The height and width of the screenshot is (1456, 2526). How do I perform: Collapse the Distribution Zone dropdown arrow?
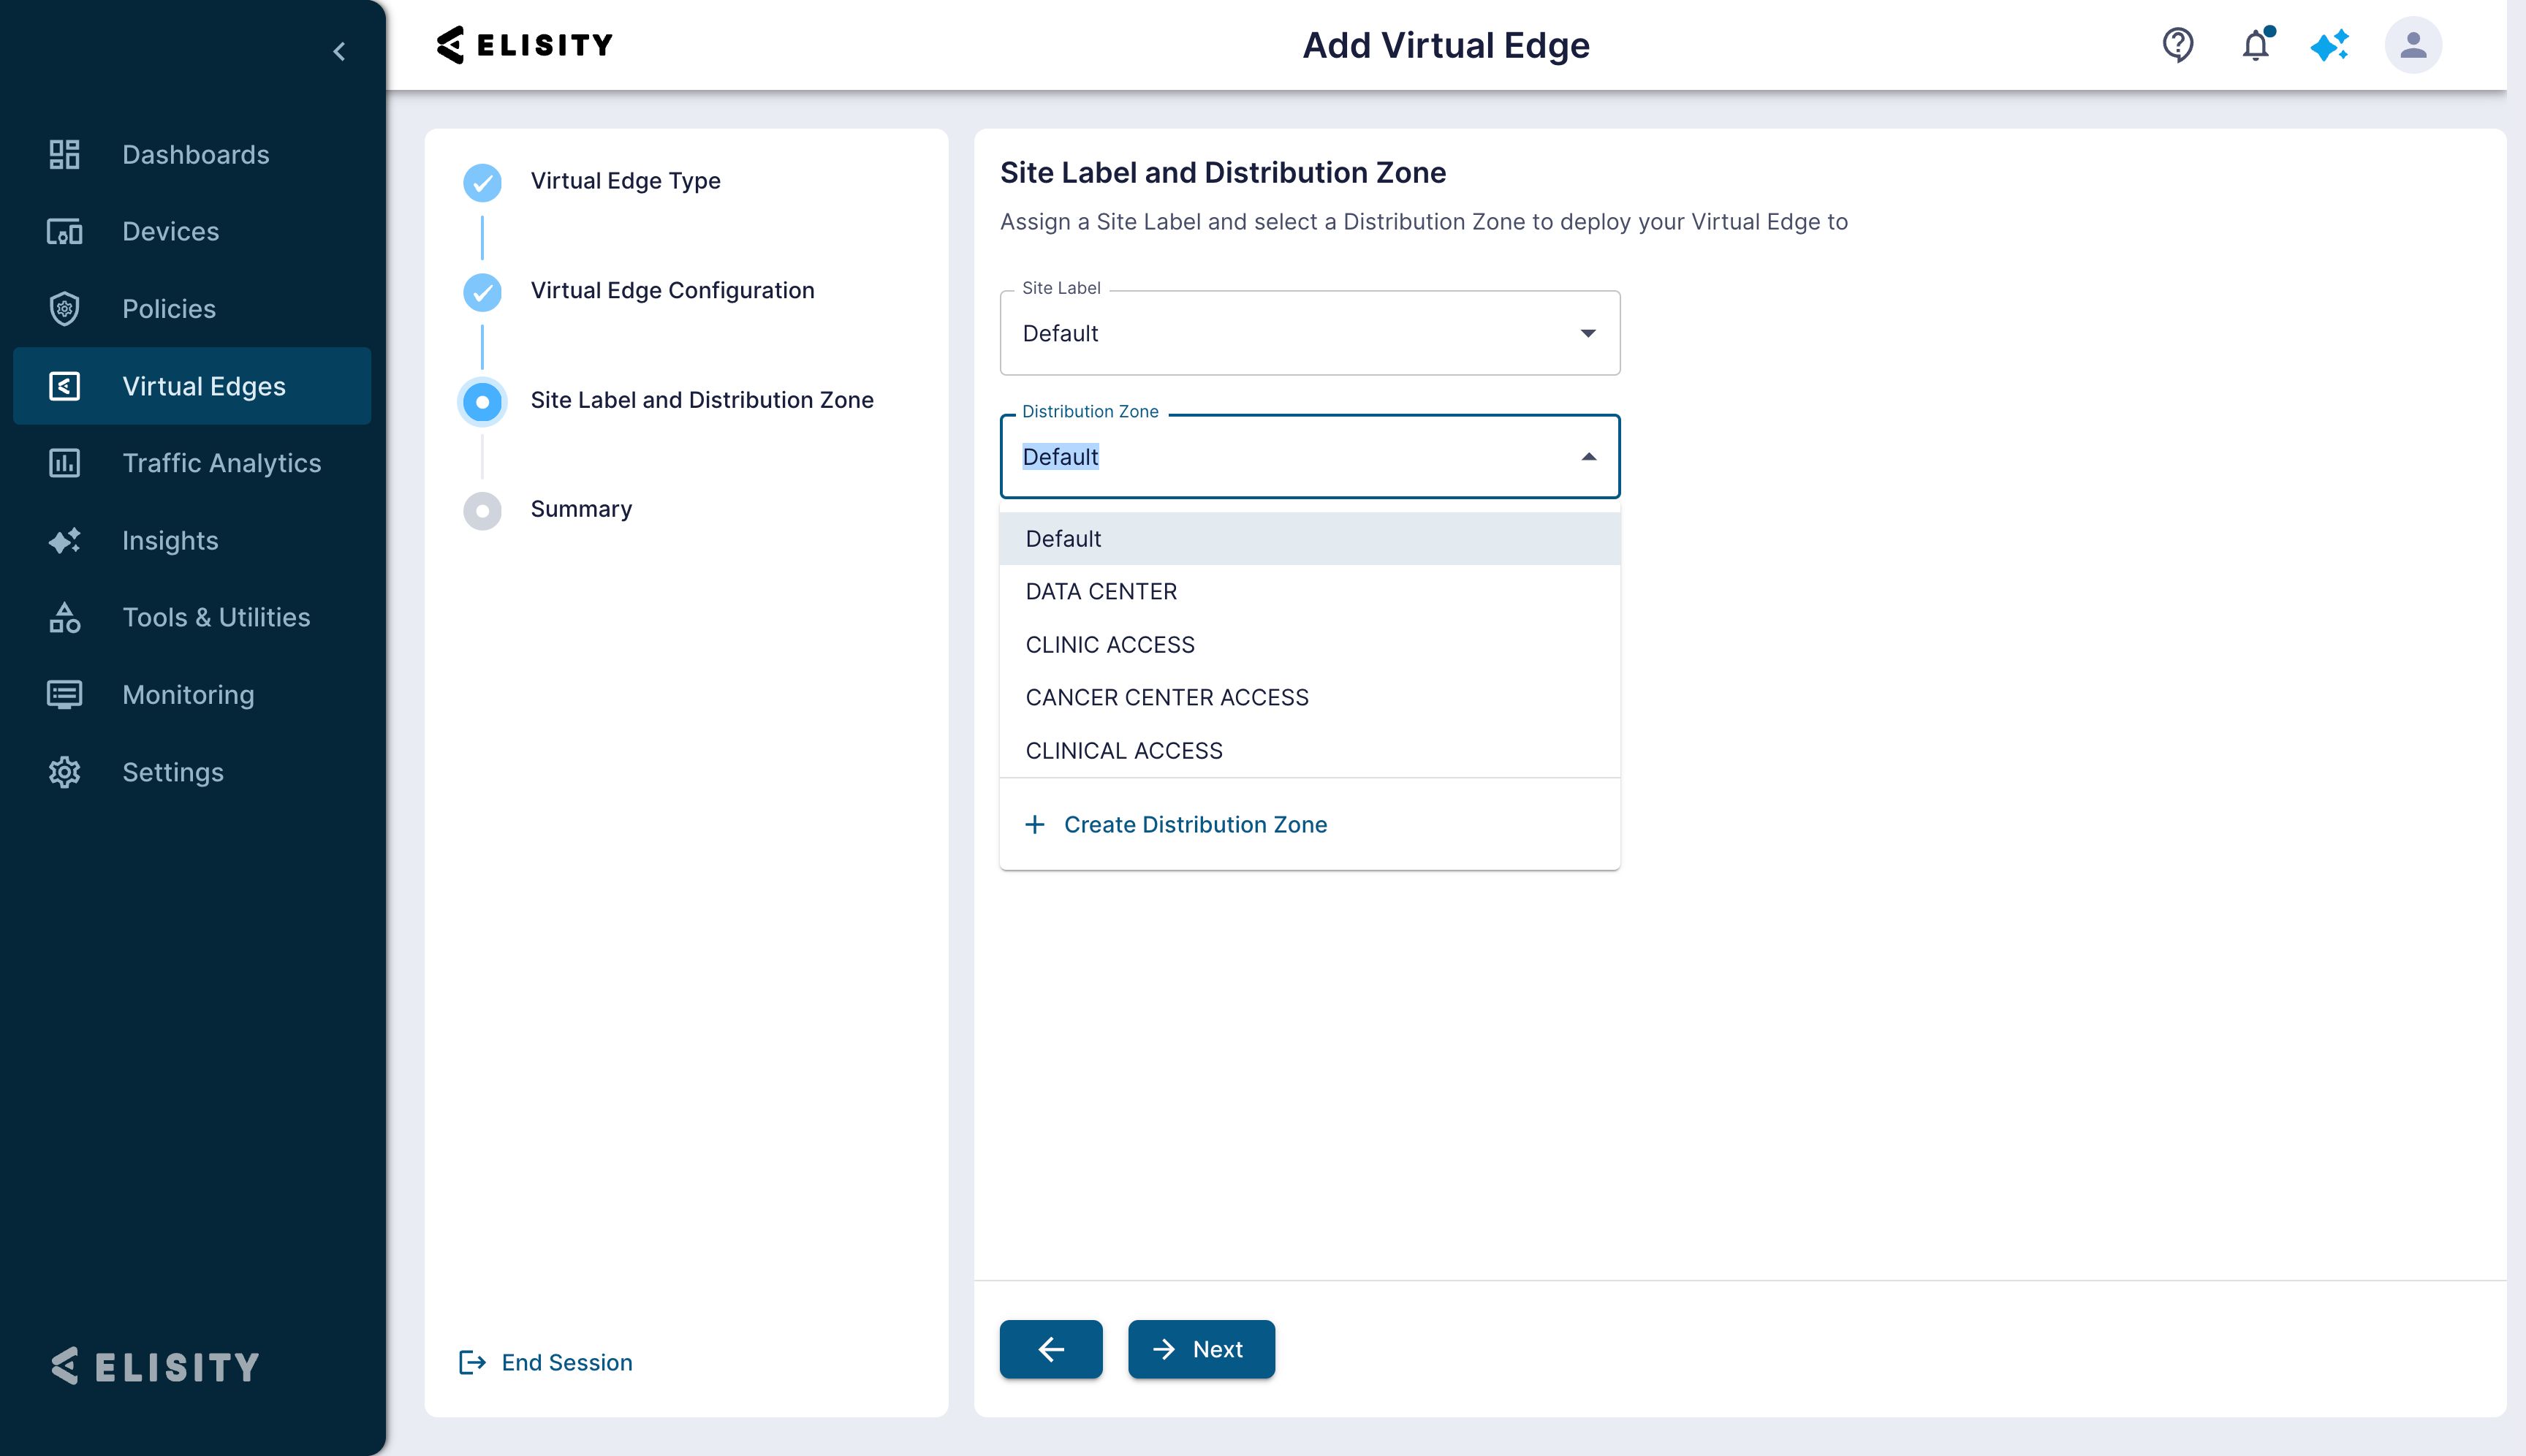[x=1588, y=457]
